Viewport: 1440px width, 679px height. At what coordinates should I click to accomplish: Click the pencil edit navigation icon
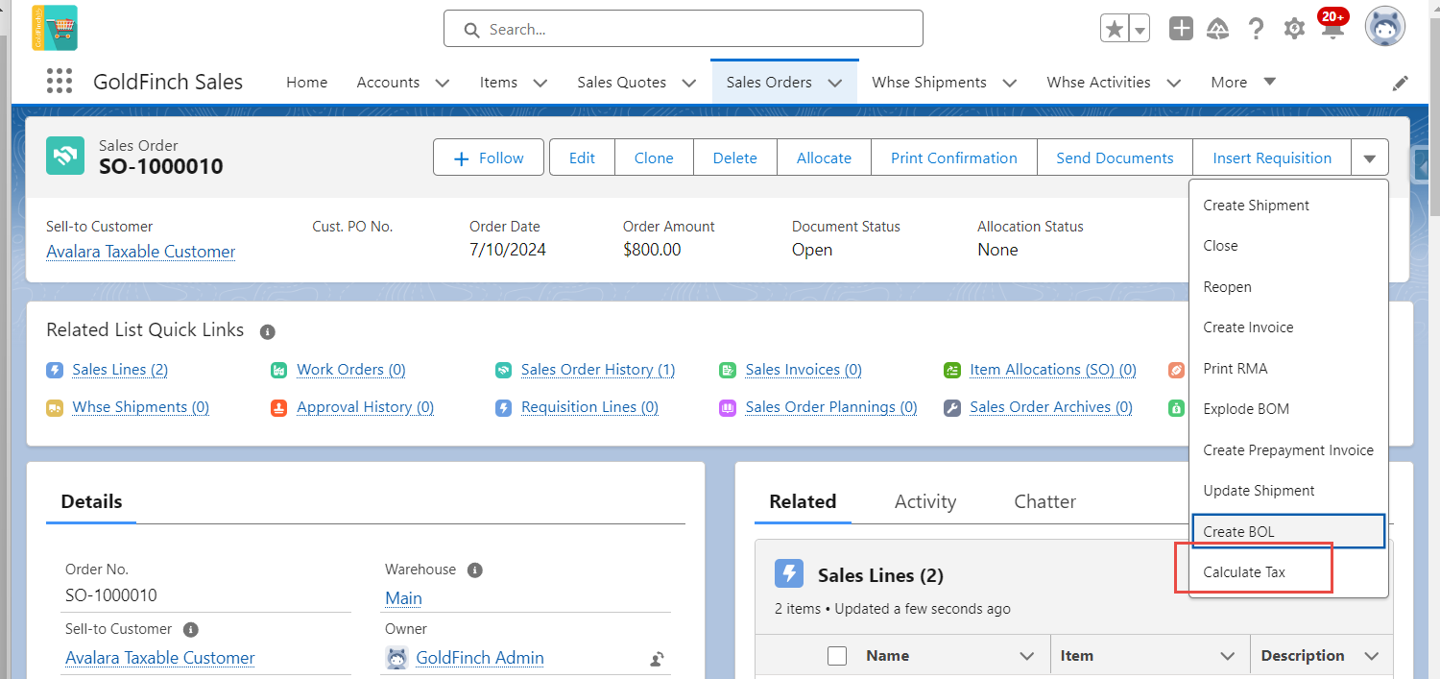[1401, 83]
